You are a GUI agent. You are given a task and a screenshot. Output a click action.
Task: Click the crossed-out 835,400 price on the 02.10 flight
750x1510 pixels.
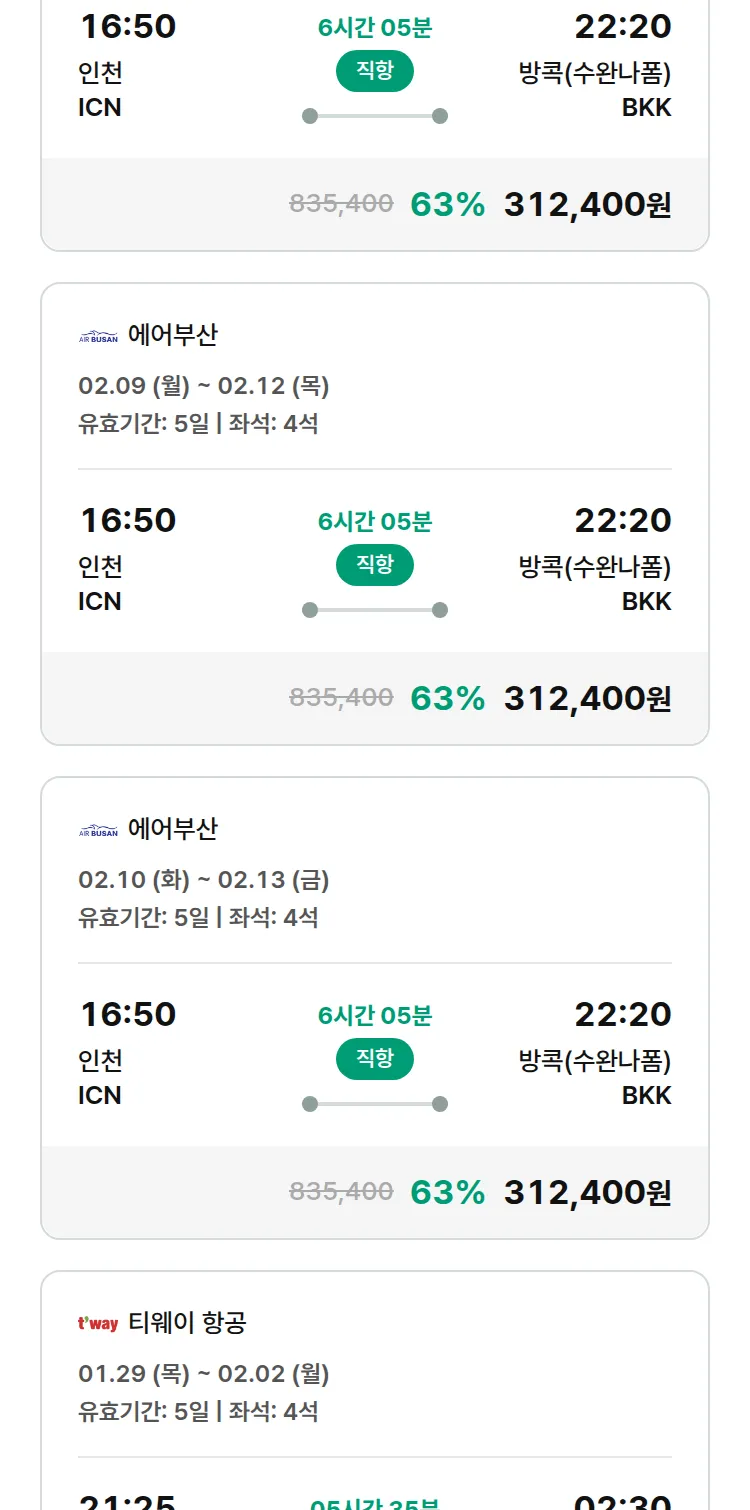coord(341,1192)
